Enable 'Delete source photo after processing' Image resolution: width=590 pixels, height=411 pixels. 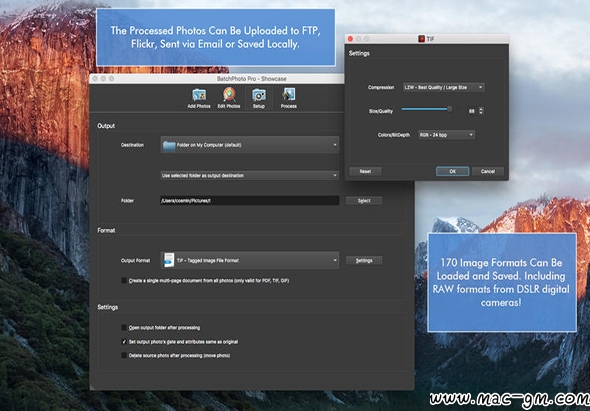point(124,355)
